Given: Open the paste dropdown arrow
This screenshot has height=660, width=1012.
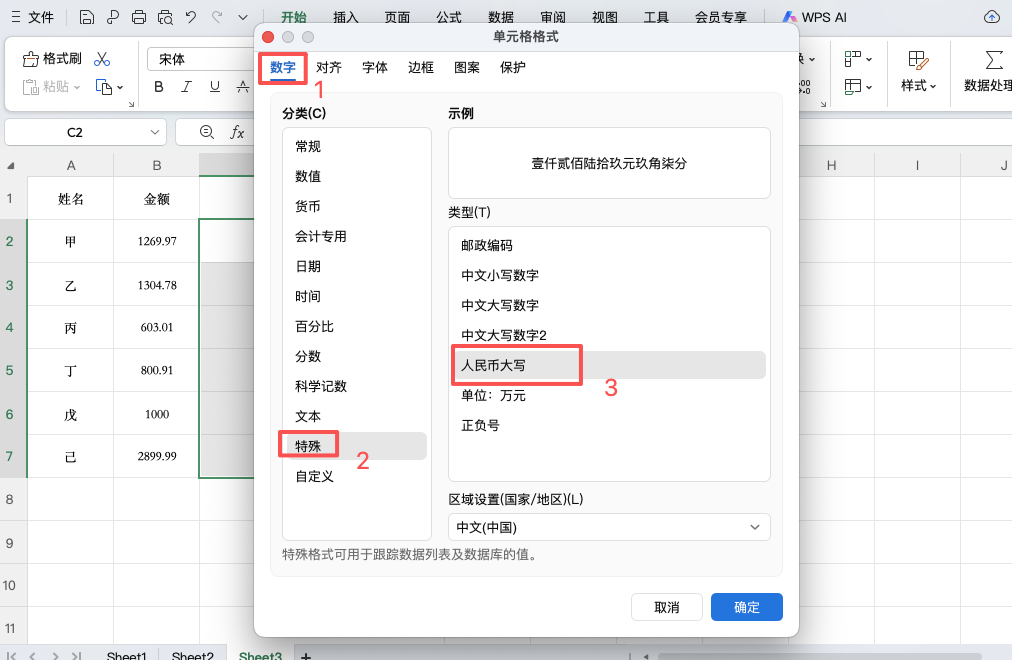Looking at the screenshot, I should [78, 87].
